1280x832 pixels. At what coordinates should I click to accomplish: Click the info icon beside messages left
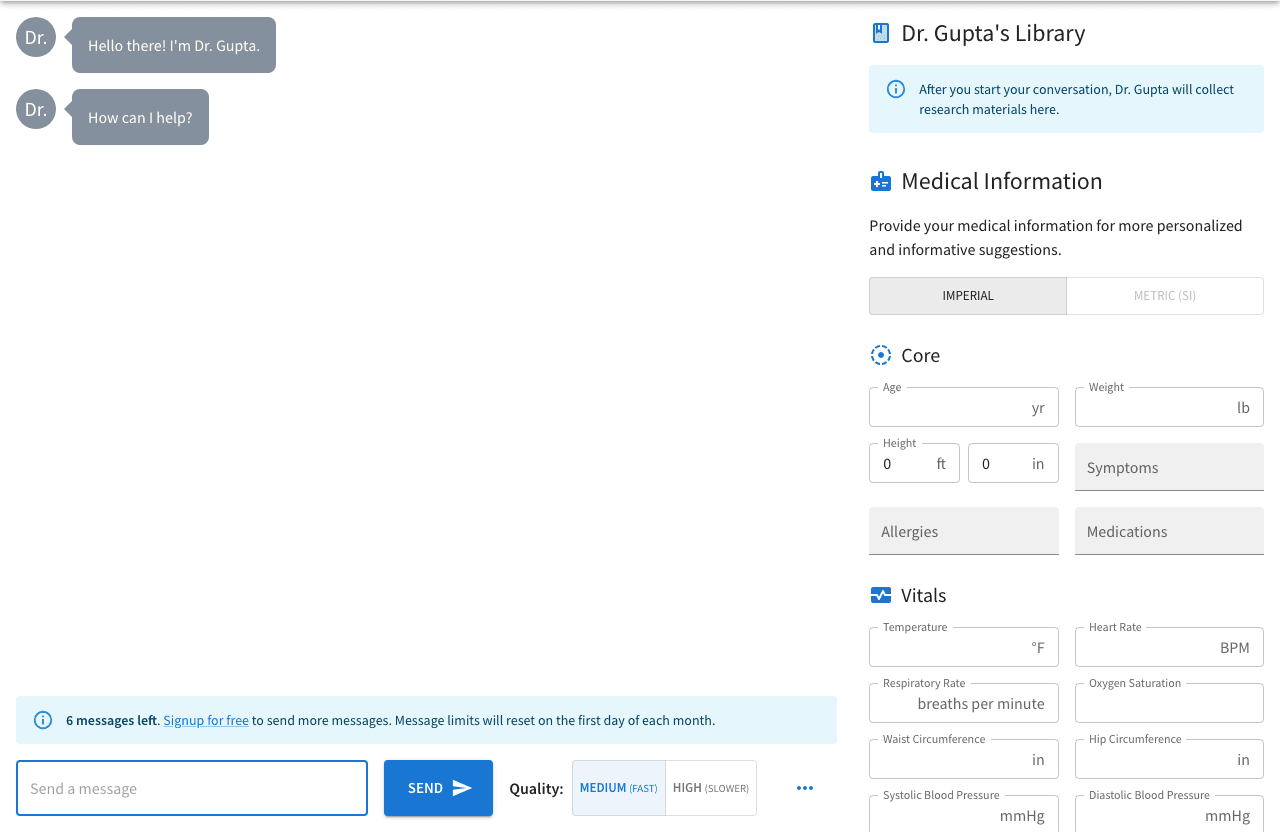point(43,720)
